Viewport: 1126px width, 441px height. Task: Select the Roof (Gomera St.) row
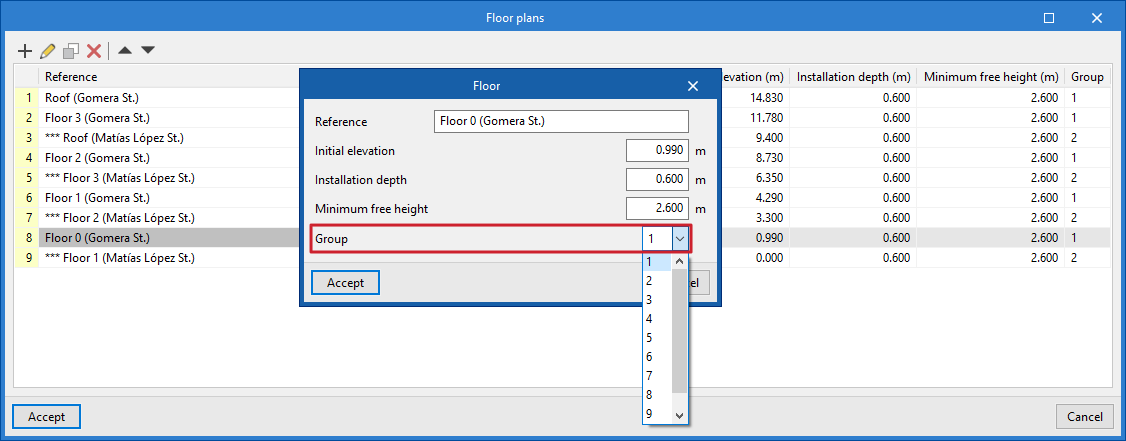tap(92, 98)
